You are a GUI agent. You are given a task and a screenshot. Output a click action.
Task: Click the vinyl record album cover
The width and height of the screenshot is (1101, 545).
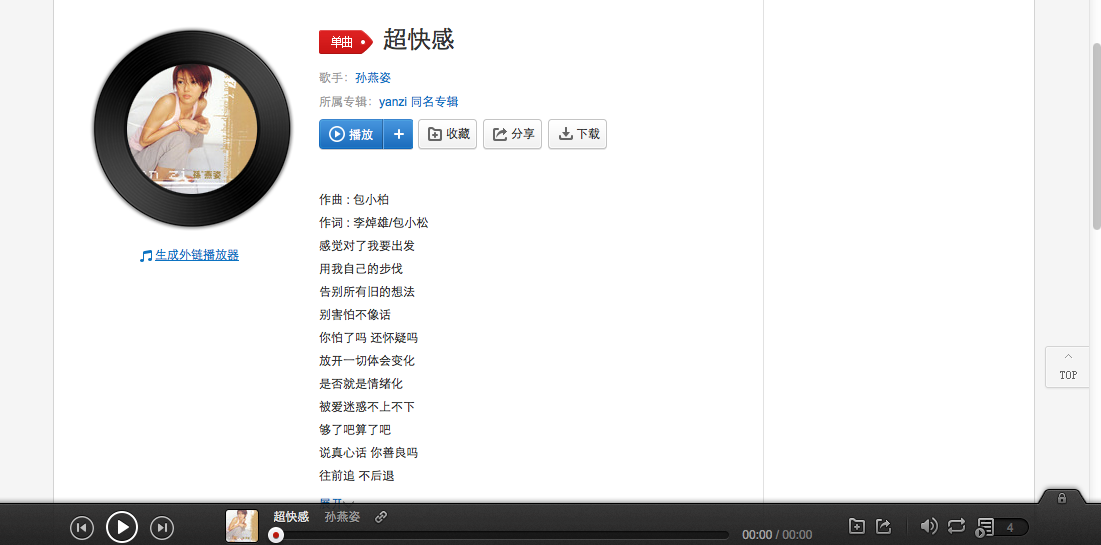192,129
